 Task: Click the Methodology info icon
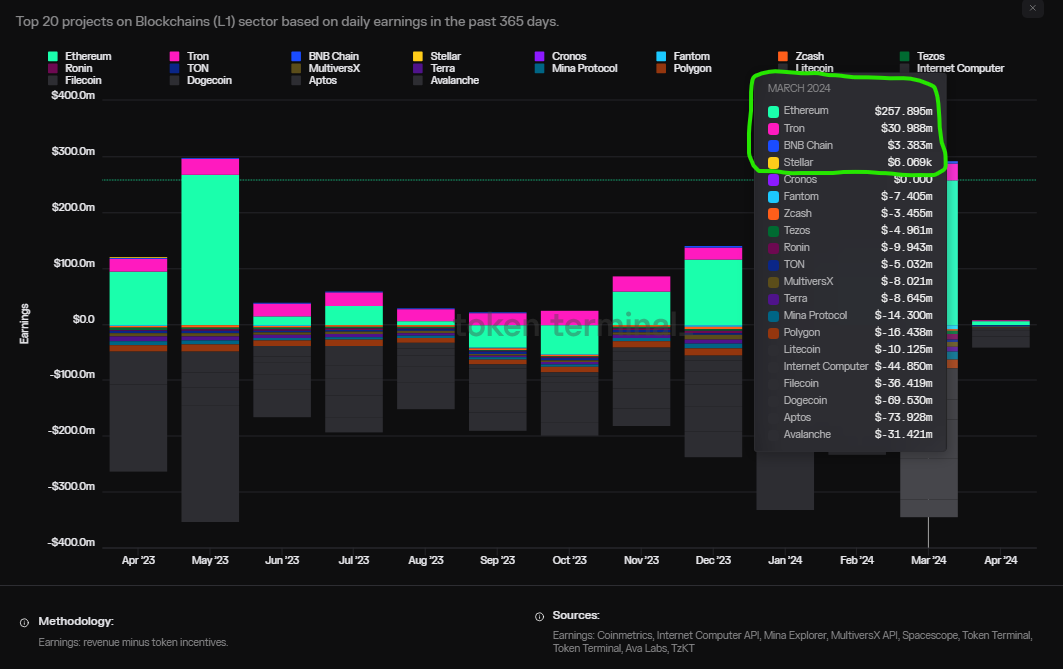click(24, 622)
